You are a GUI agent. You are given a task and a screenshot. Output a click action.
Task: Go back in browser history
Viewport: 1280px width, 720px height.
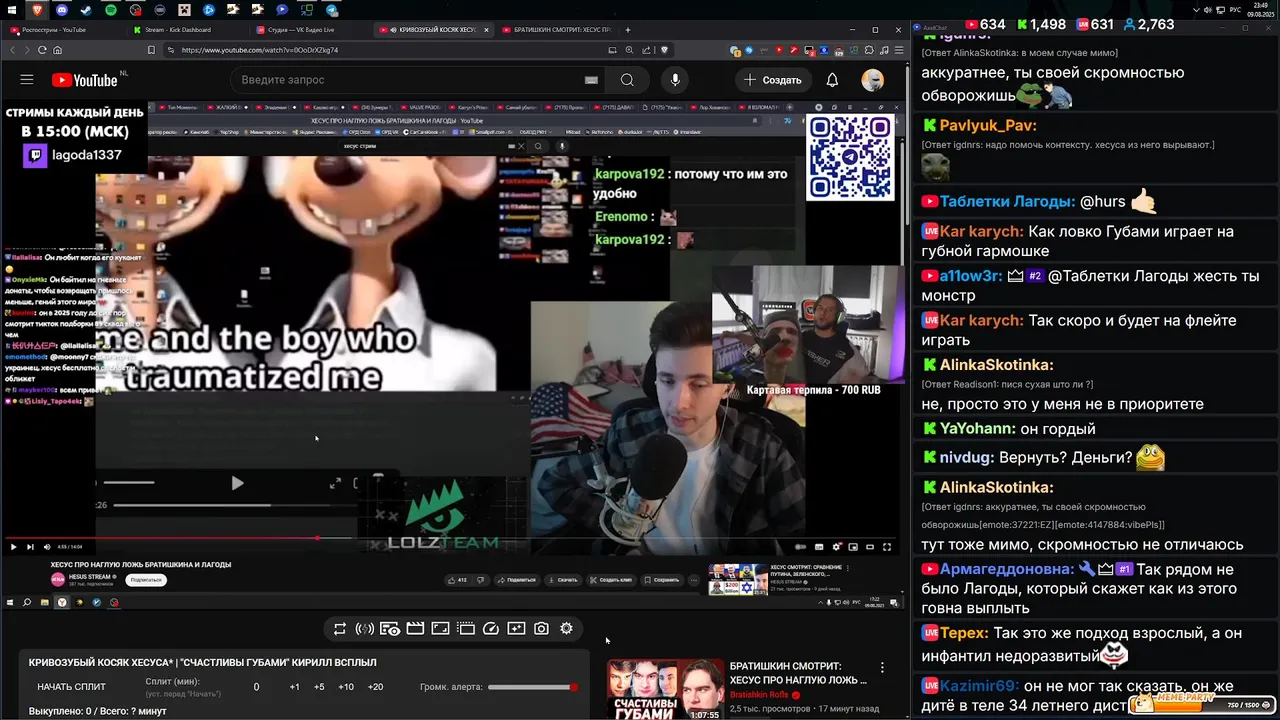[x=10, y=50]
